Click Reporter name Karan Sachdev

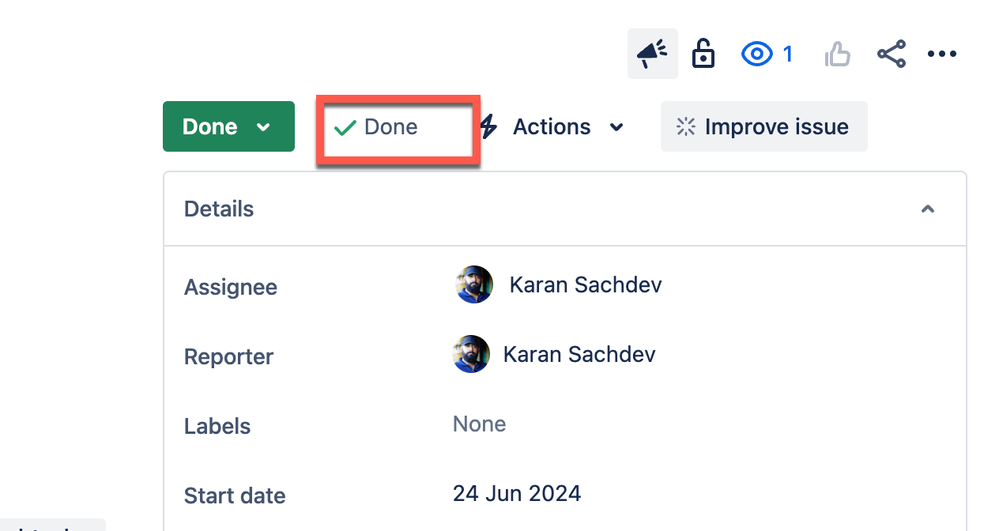coord(579,354)
